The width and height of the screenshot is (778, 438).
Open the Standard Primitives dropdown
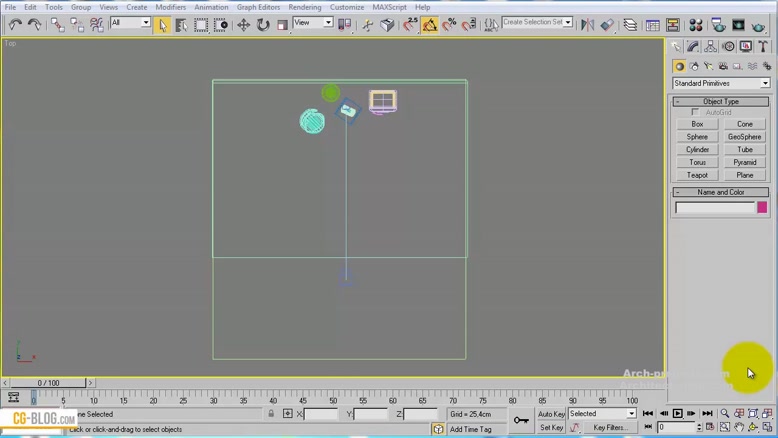click(721, 84)
